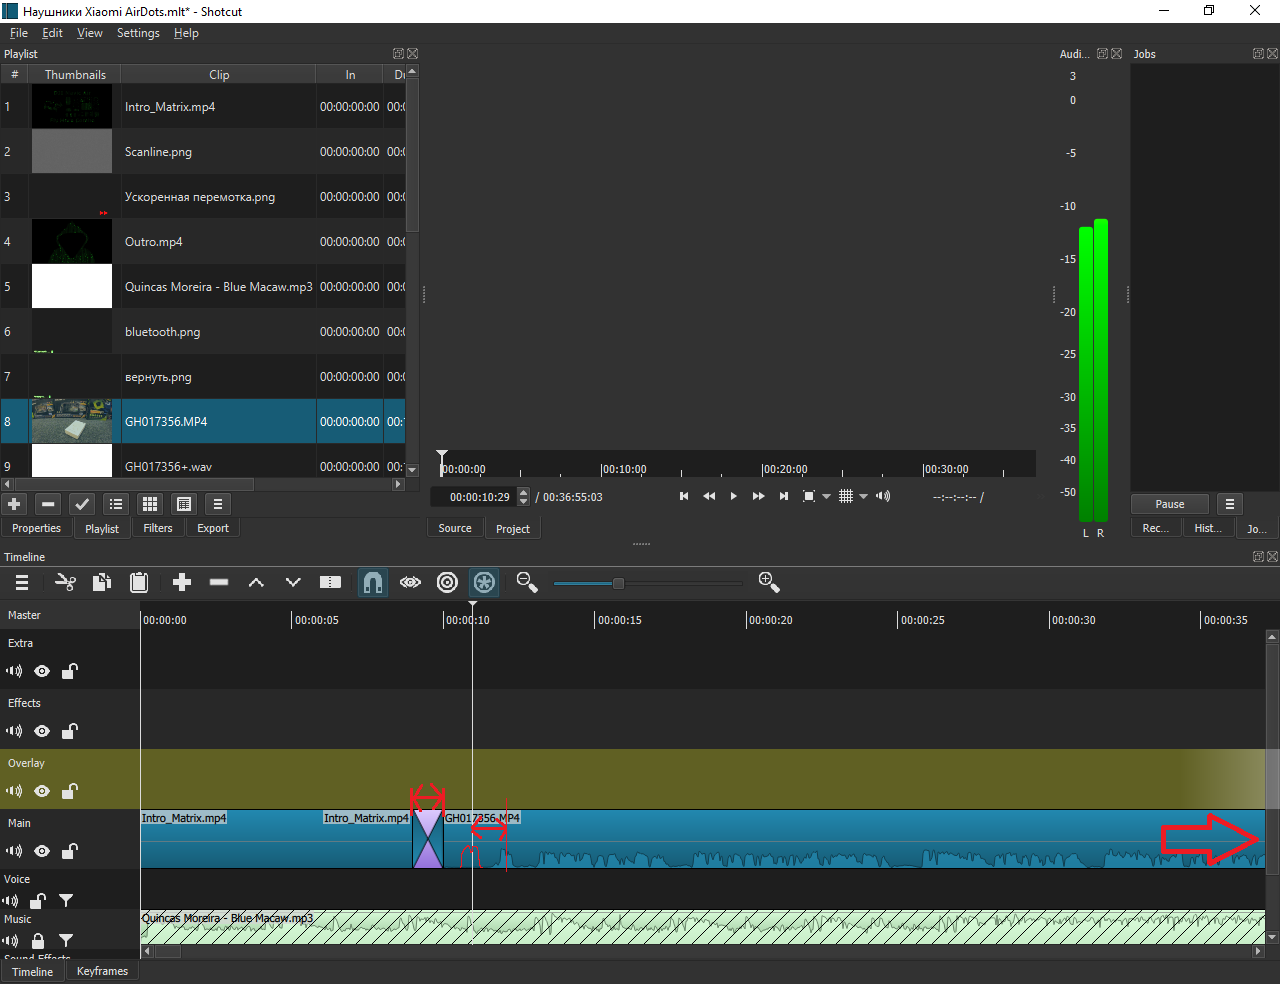The image size is (1280, 984).
Task: Select the Cut tool in the timeline toolbar
Action: (65, 582)
